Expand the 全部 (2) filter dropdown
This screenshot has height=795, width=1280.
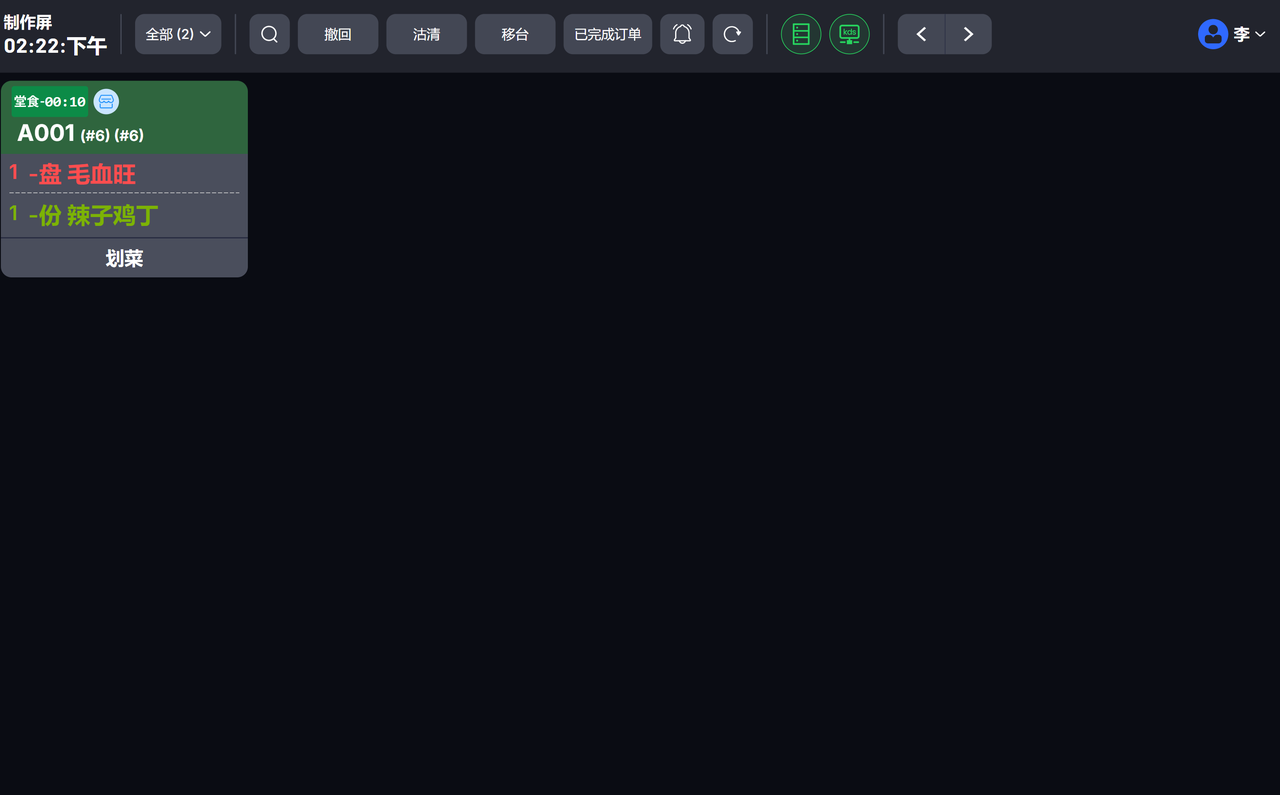point(178,34)
